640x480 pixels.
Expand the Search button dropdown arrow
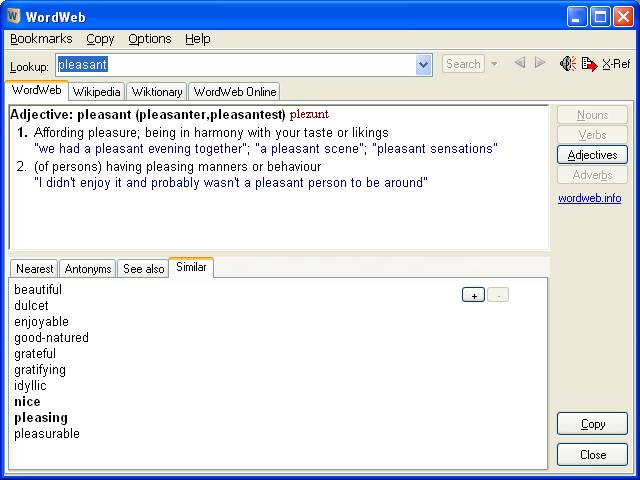(494, 64)
